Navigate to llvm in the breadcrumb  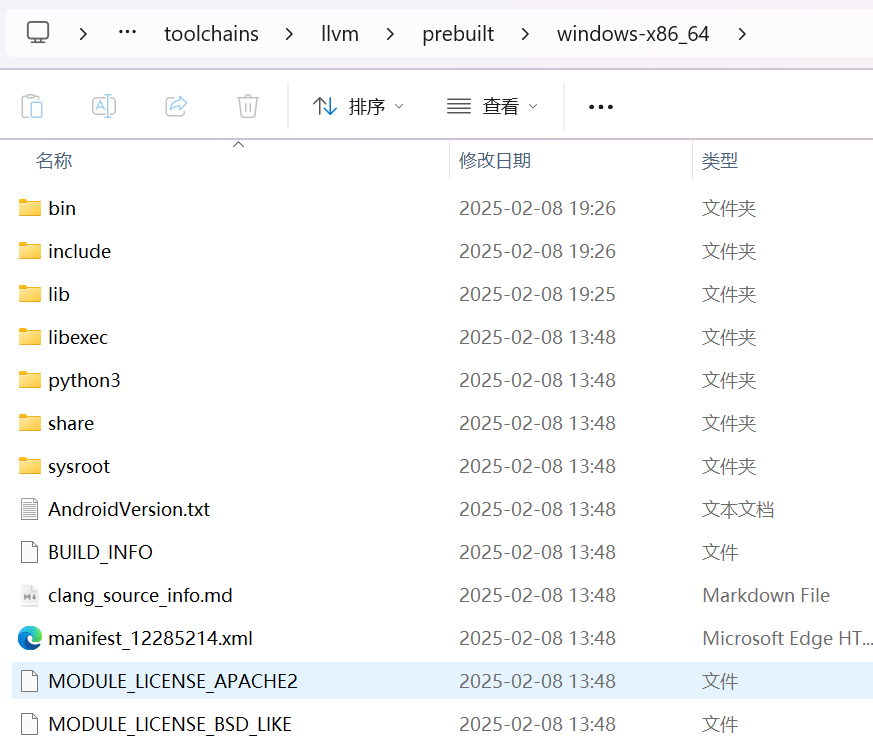click(339, 33)
